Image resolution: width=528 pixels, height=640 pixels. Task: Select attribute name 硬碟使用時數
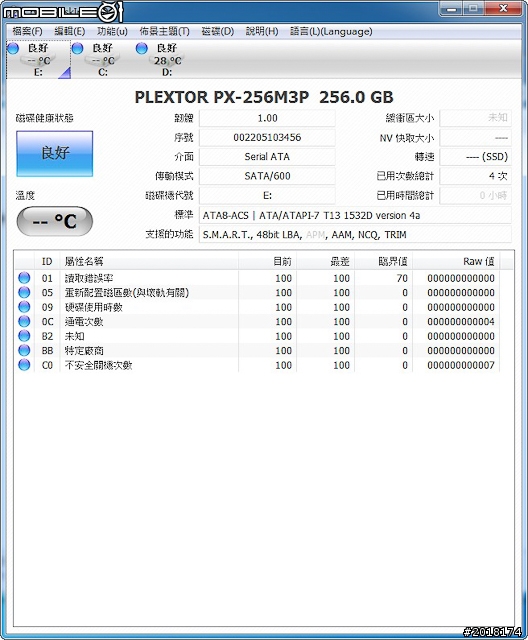tap(94, 307)
